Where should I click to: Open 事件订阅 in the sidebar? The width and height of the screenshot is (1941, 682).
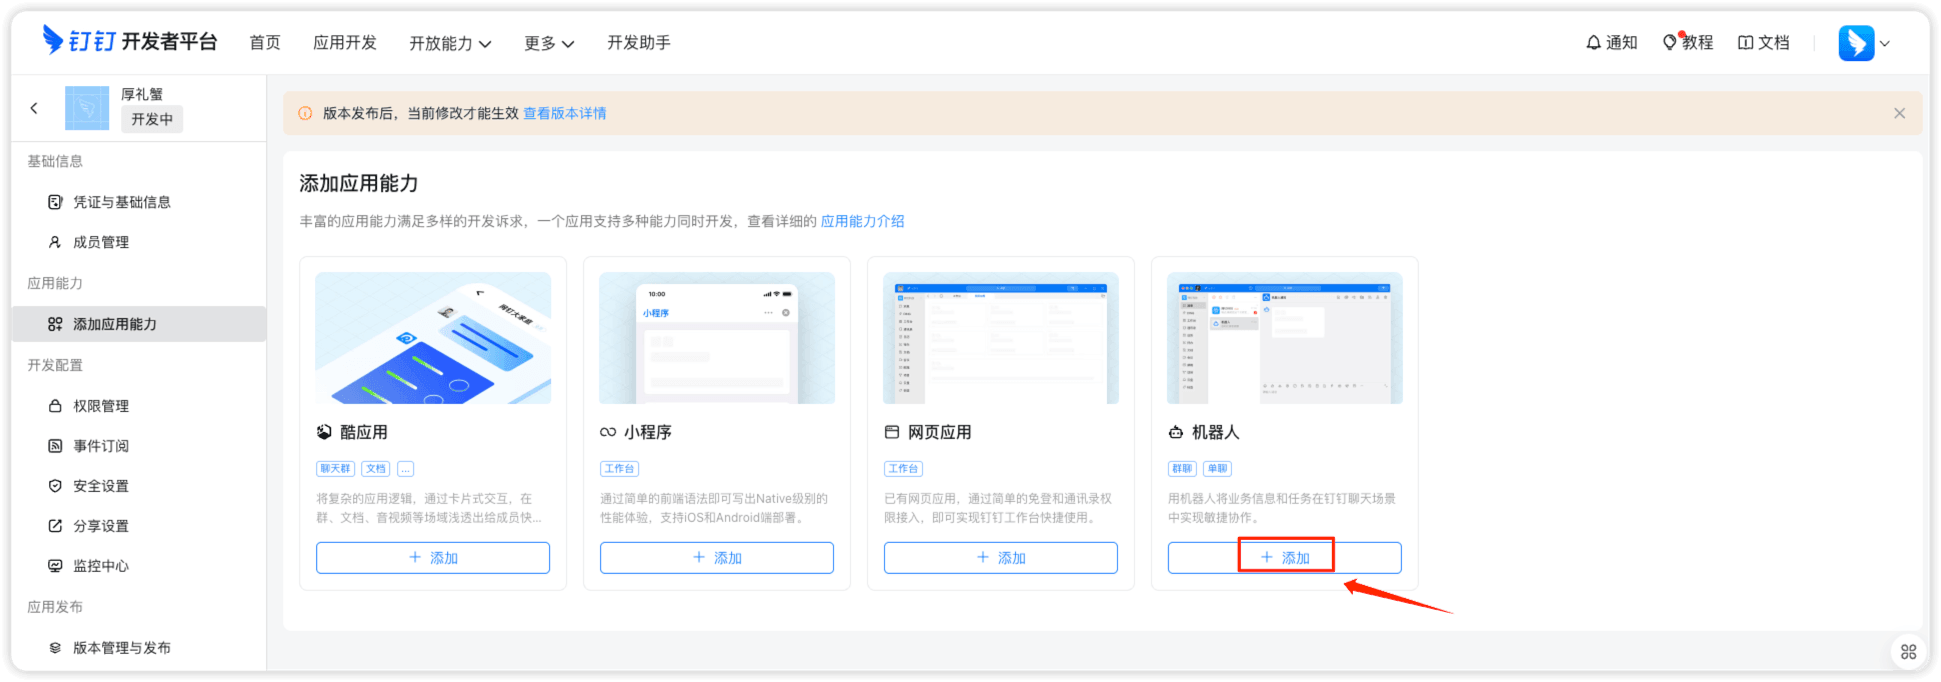(139, 446)
